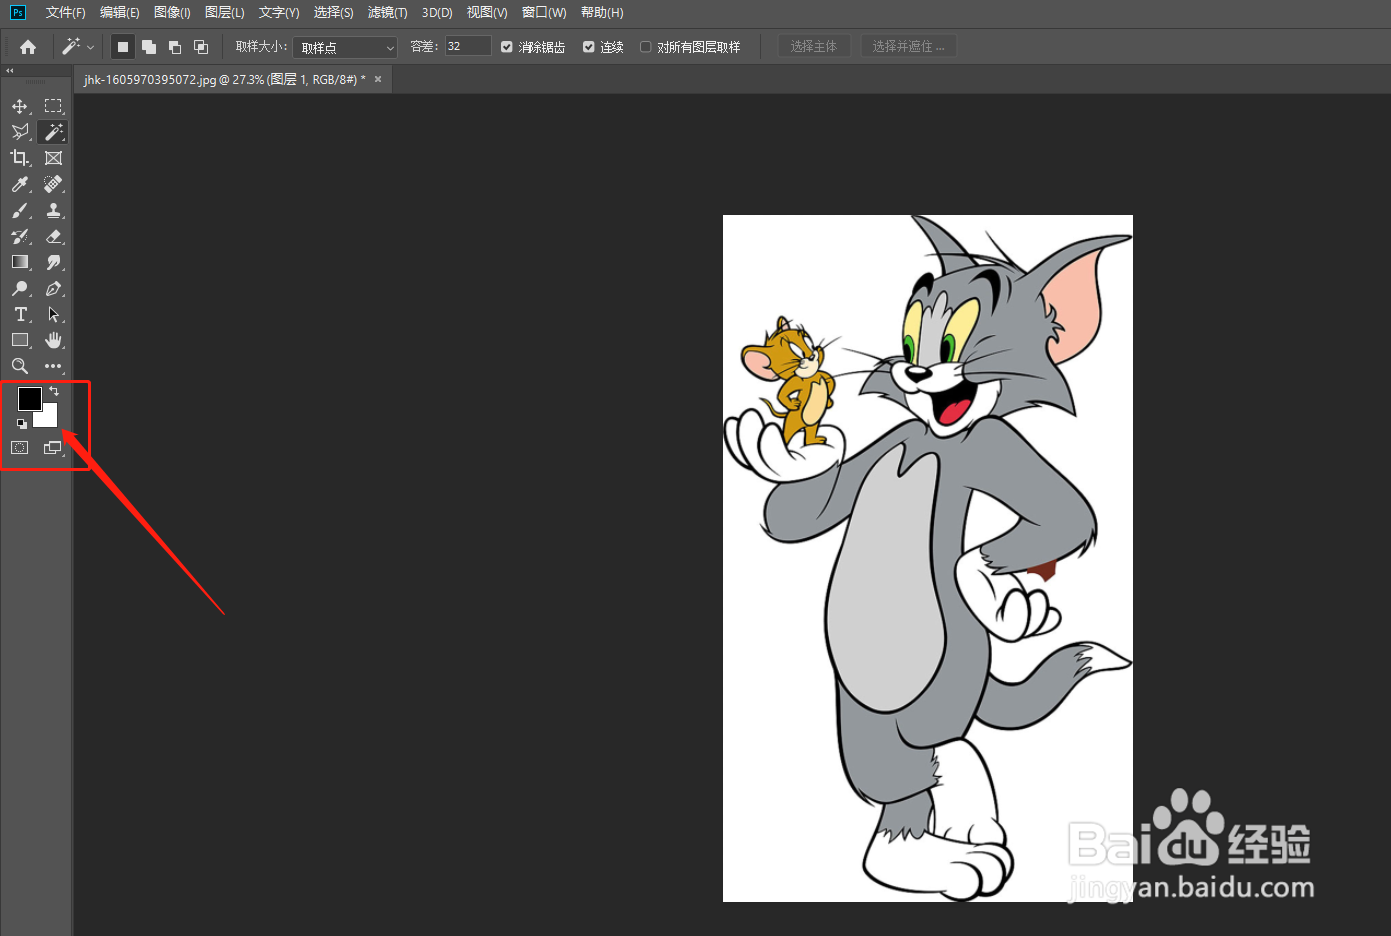Select the Eraser tool

[54, 236]
